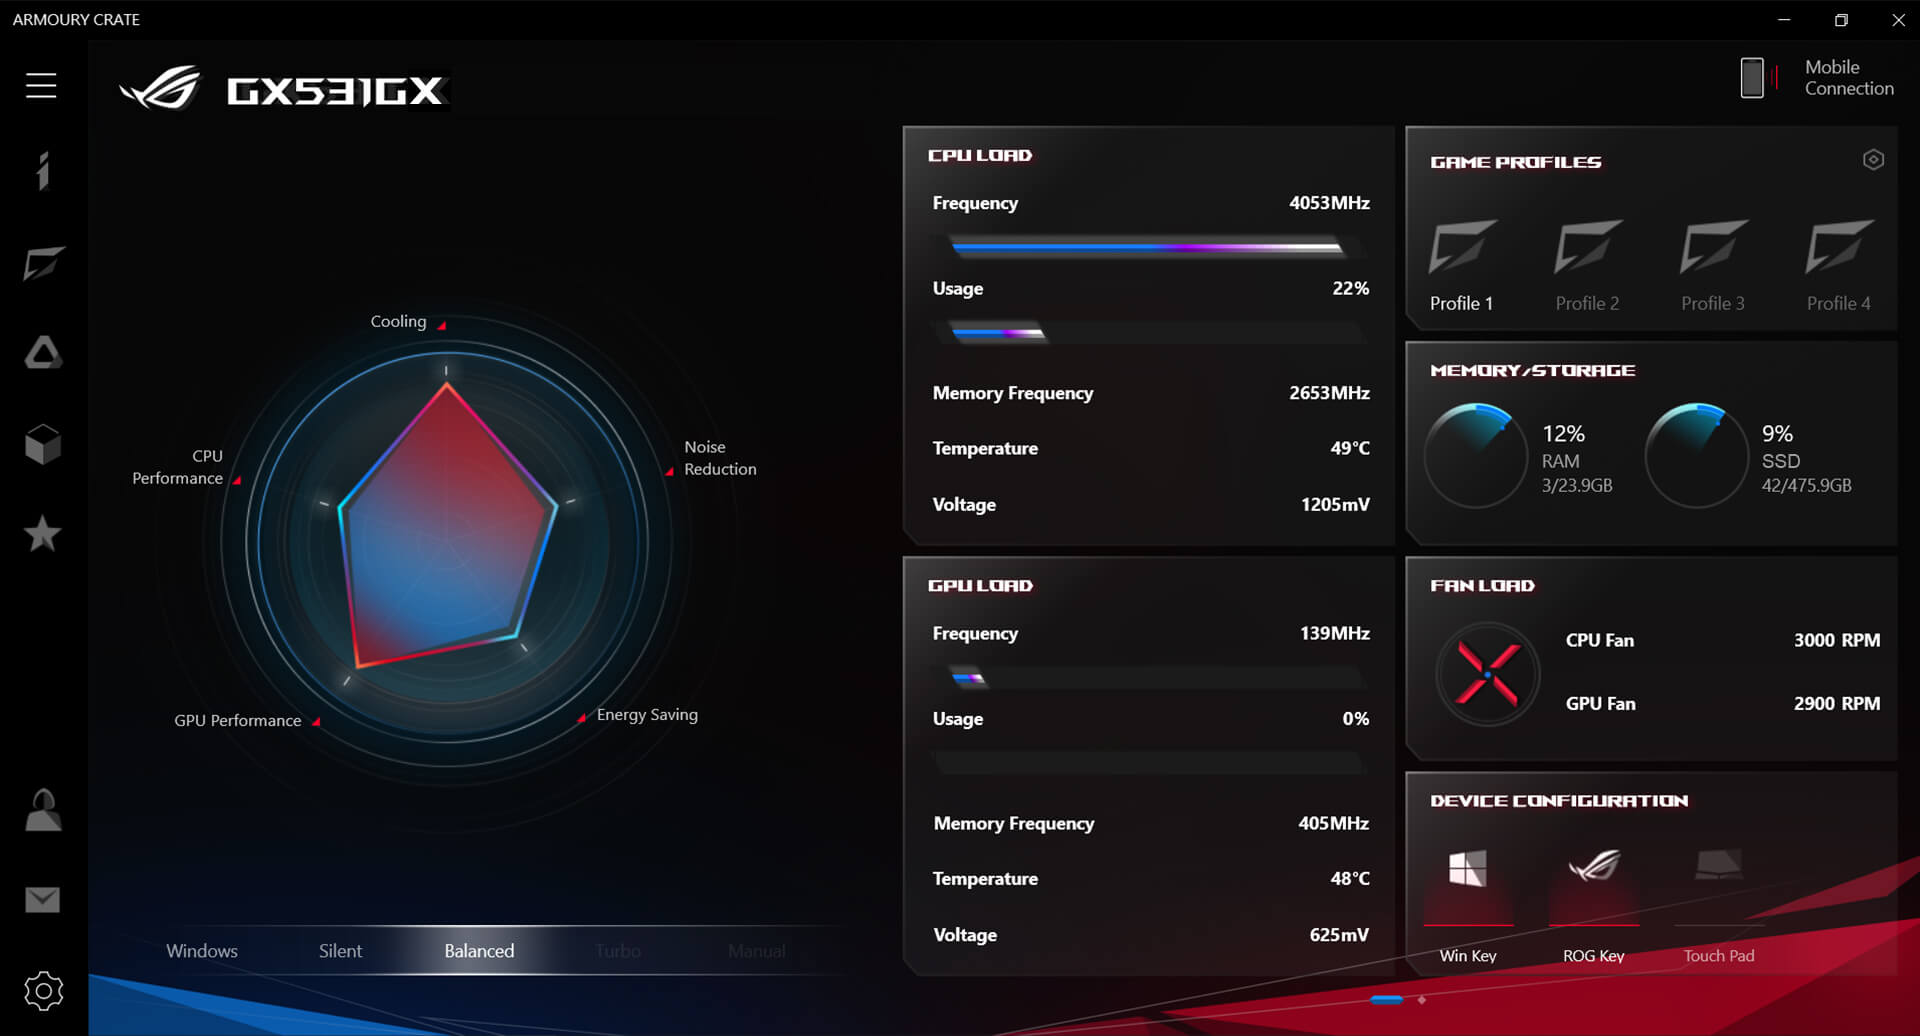Click the 22% CPU usage value
This screenshot has height=1036, width=1920.
(1350, 289)
